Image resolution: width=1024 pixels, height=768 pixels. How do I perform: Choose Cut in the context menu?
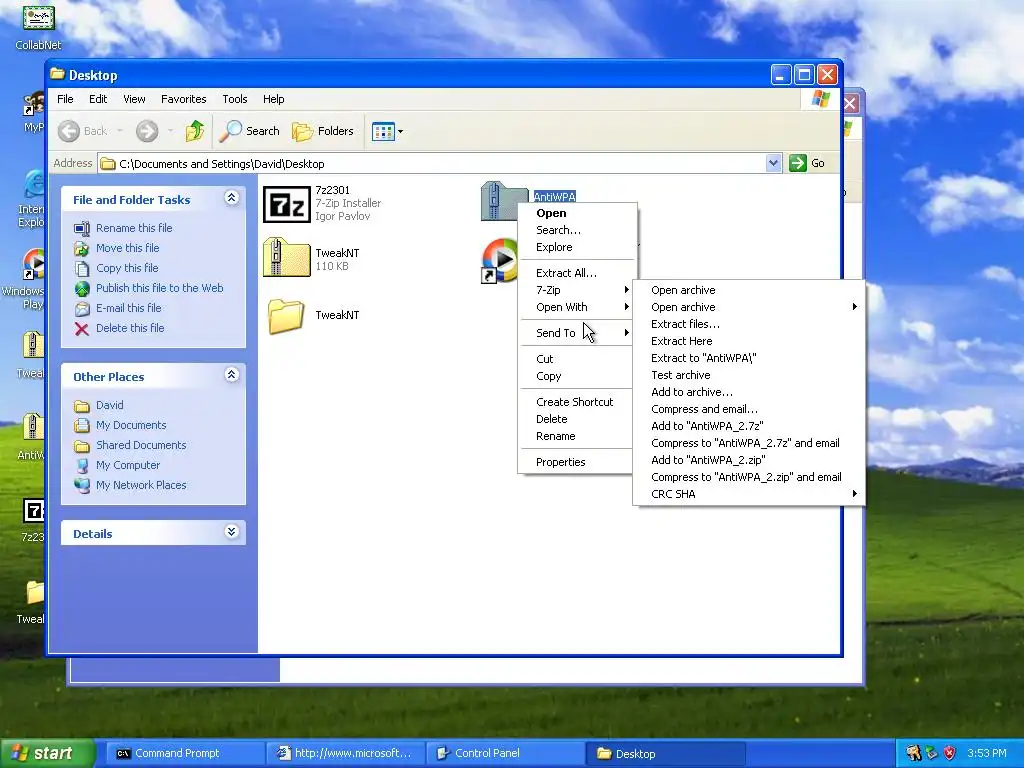tap(576, 359)
